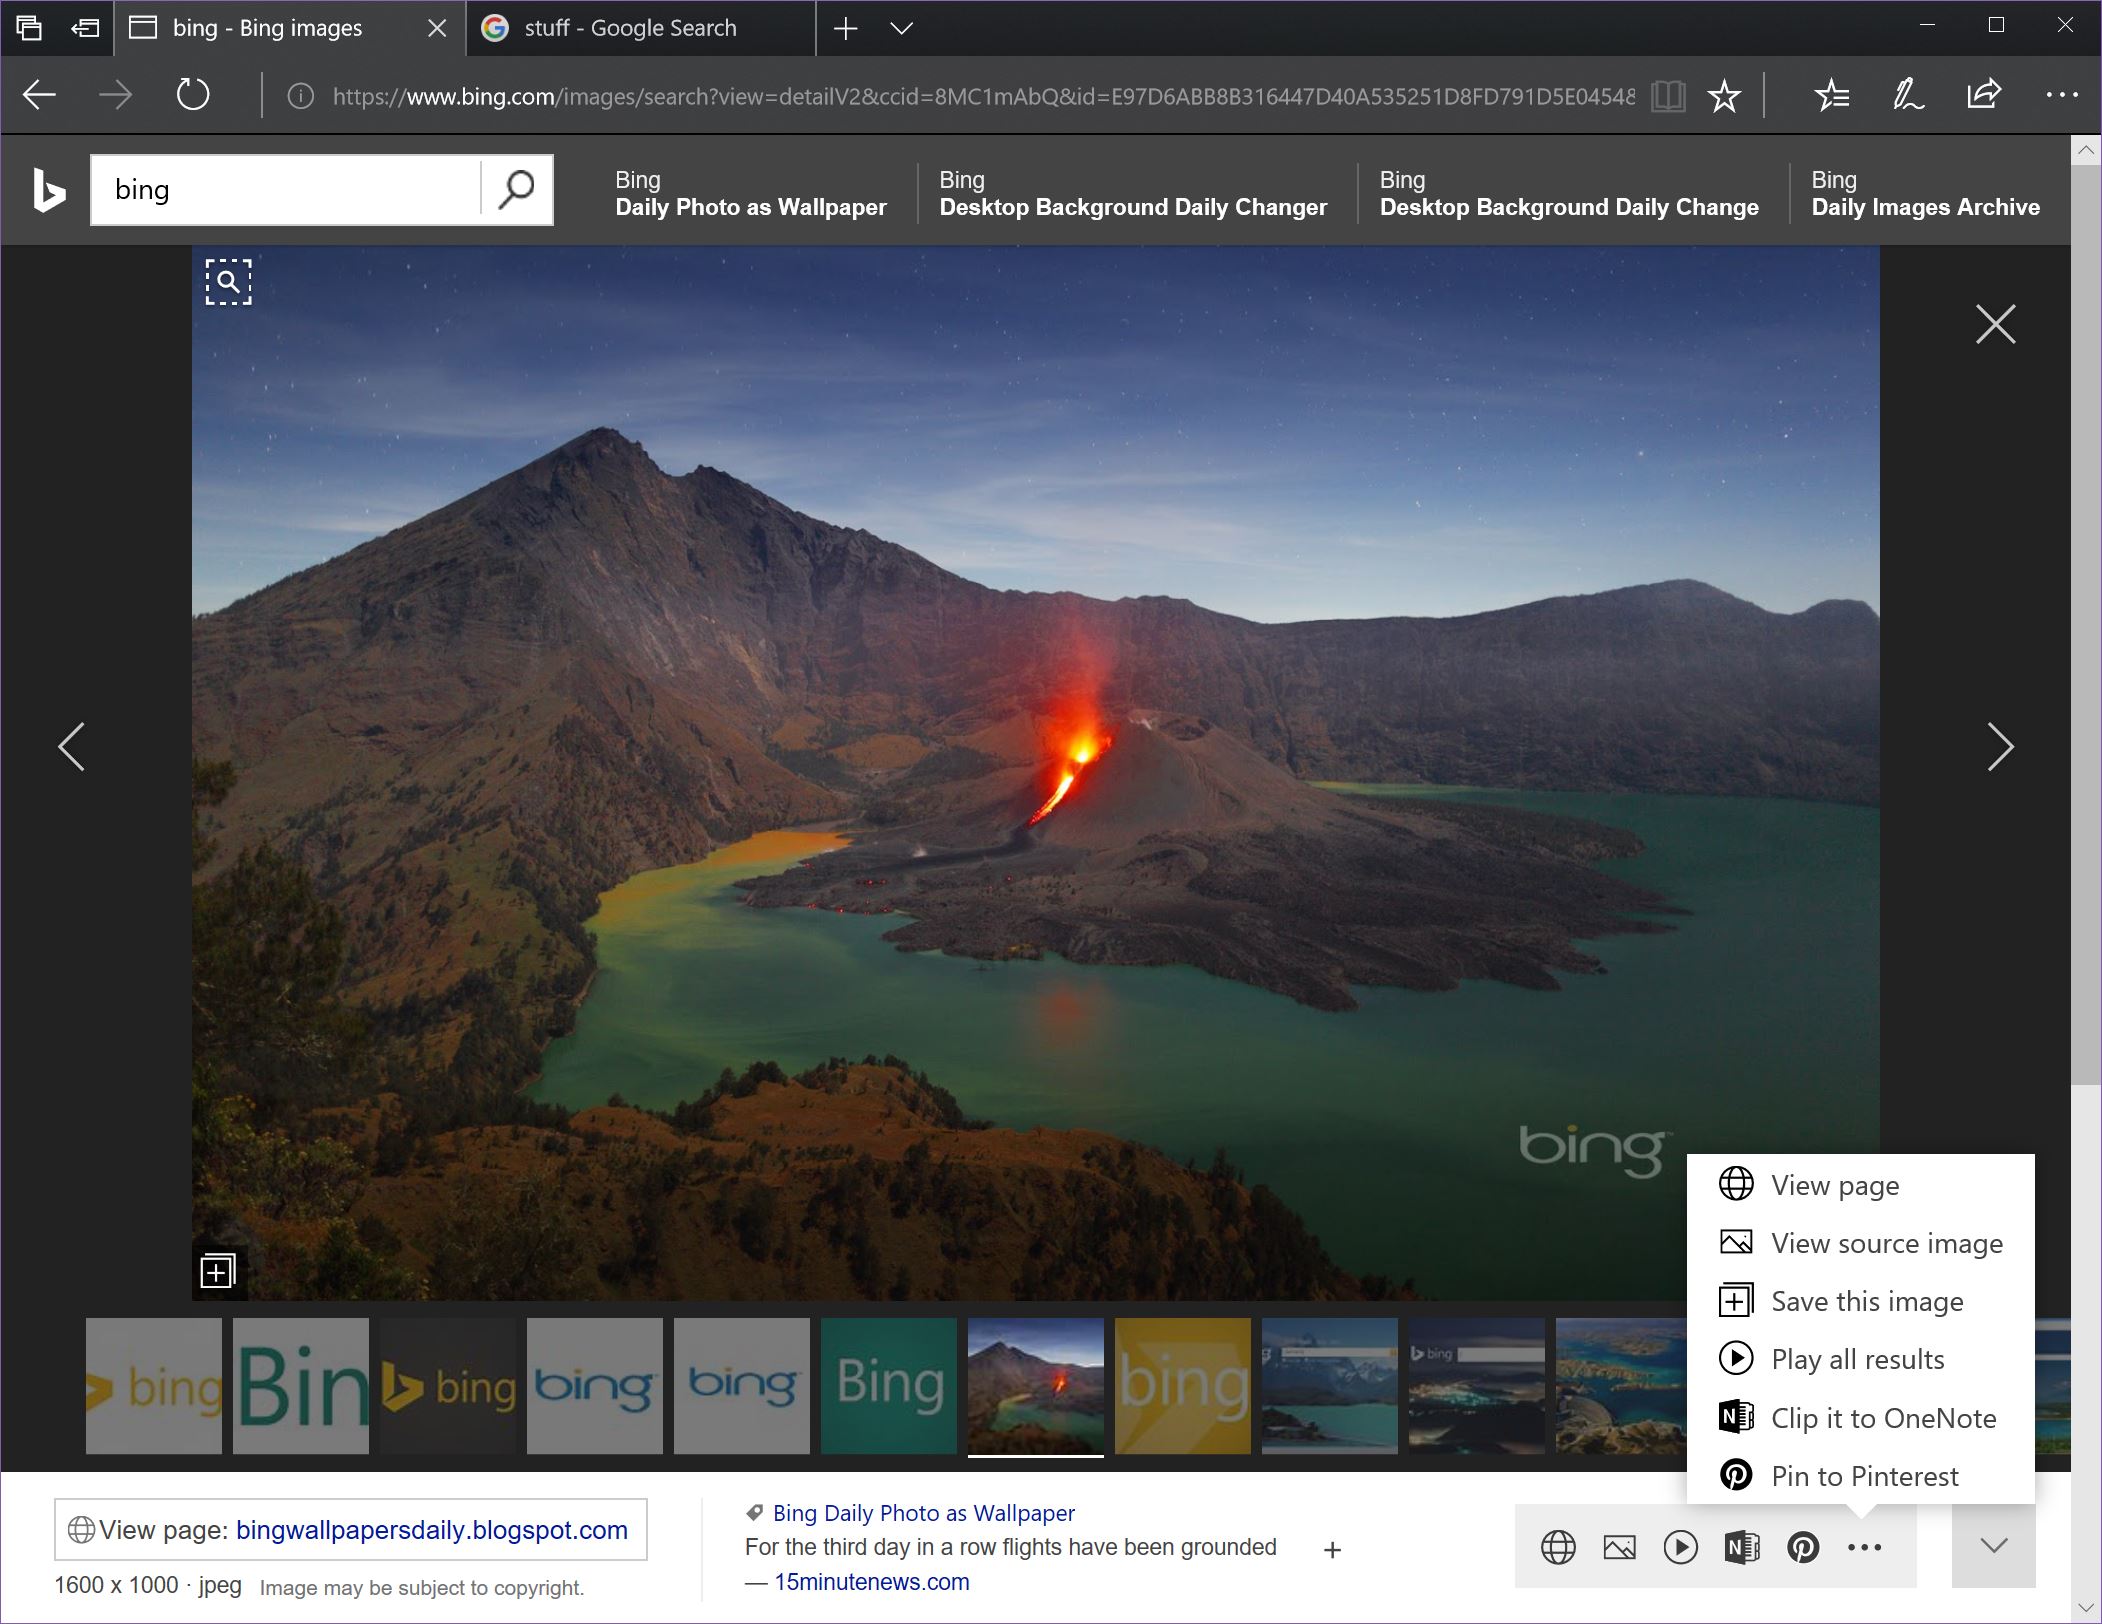Click the Bing Daily Photo as Wallpaper tab

click(751, 189)
